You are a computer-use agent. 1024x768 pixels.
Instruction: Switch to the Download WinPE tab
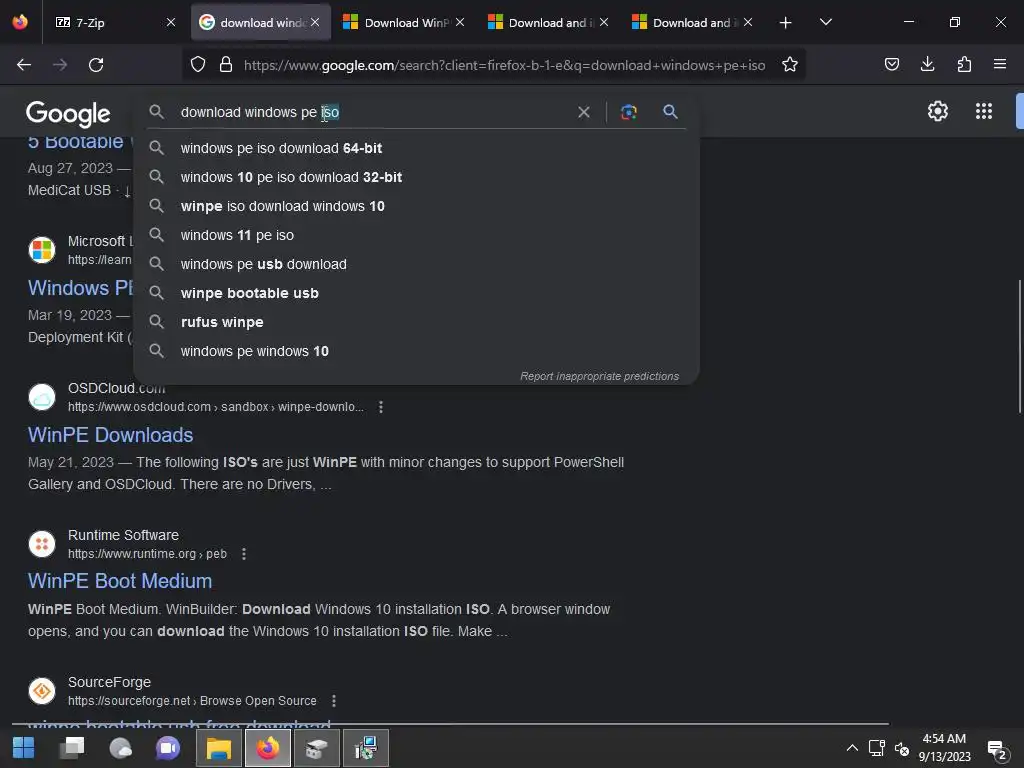click(x=405, y=23)
